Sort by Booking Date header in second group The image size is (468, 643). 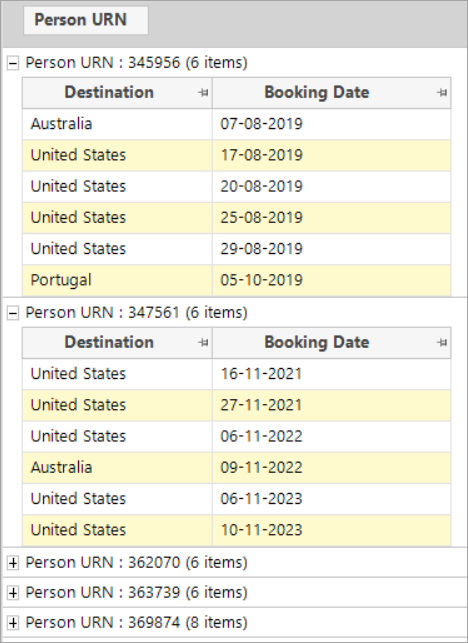[x=317, y=342]
